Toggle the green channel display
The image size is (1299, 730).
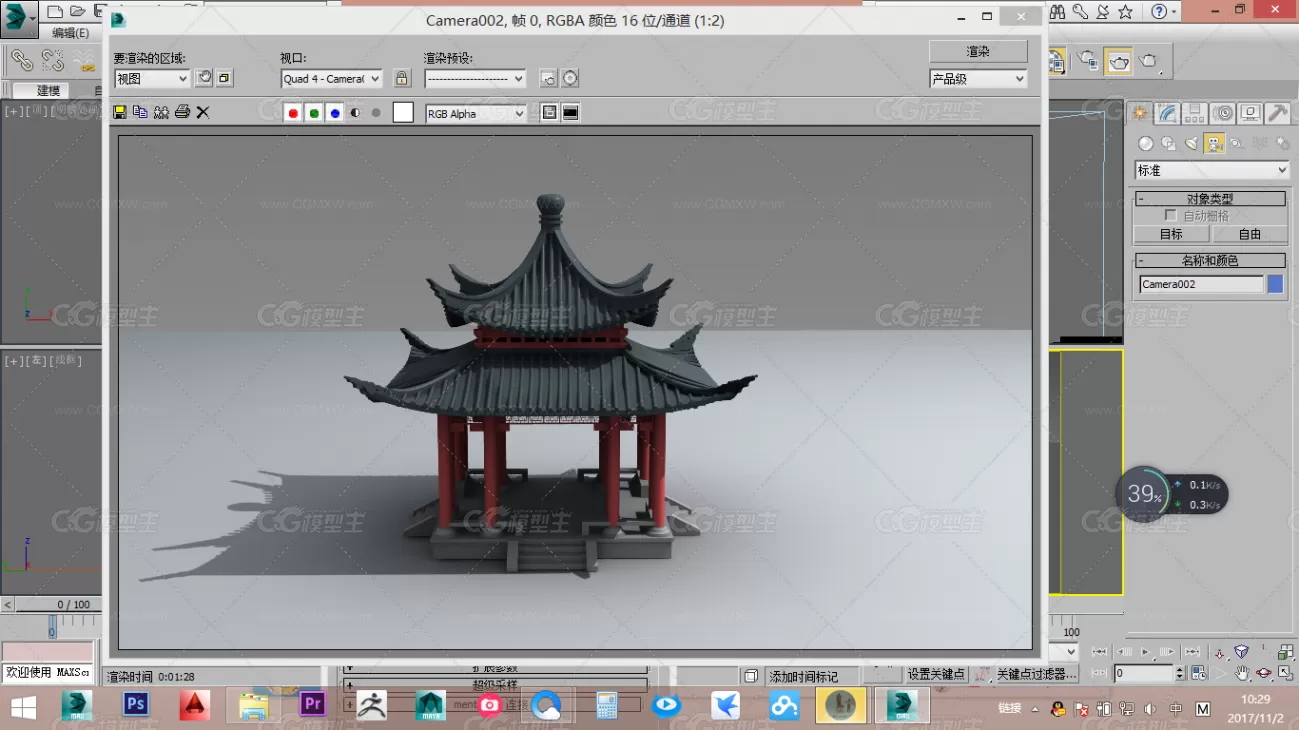(x=314, y=113)
